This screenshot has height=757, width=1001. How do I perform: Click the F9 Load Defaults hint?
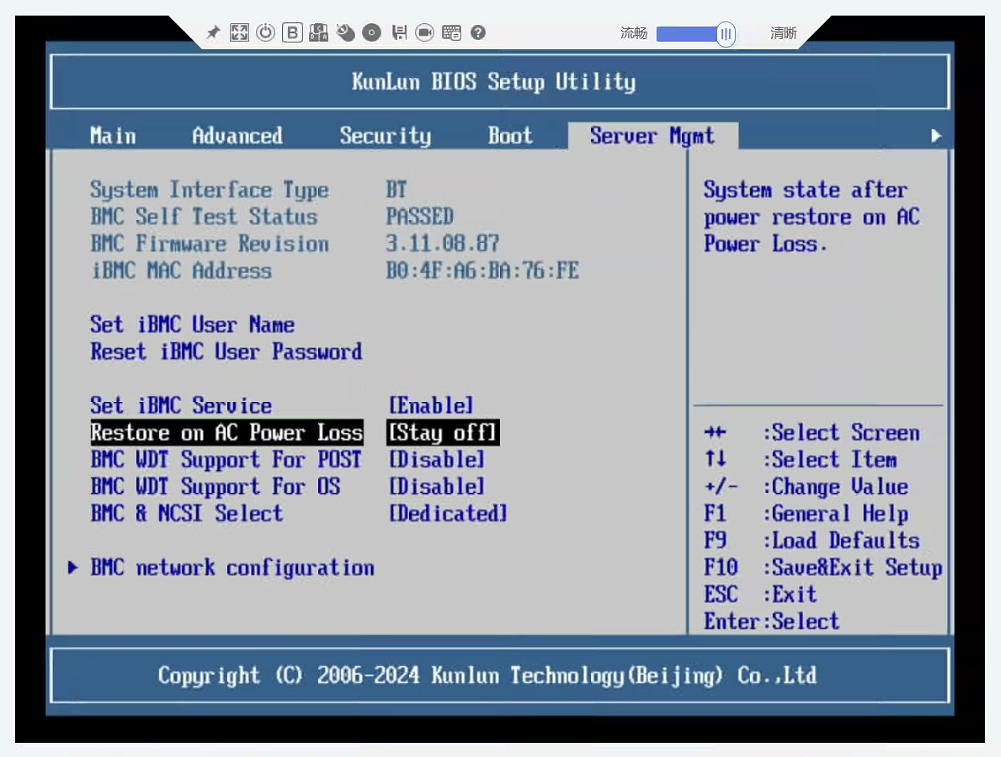[812, 541]
